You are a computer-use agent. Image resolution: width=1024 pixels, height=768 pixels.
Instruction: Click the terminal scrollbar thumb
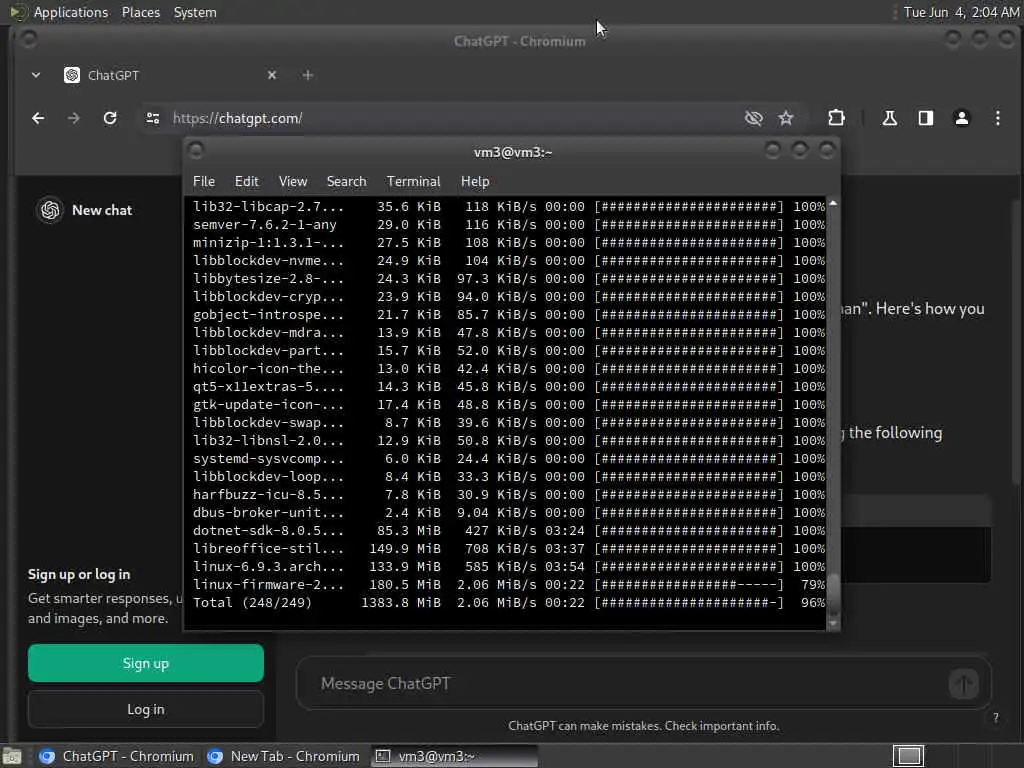tap(833, 594)
